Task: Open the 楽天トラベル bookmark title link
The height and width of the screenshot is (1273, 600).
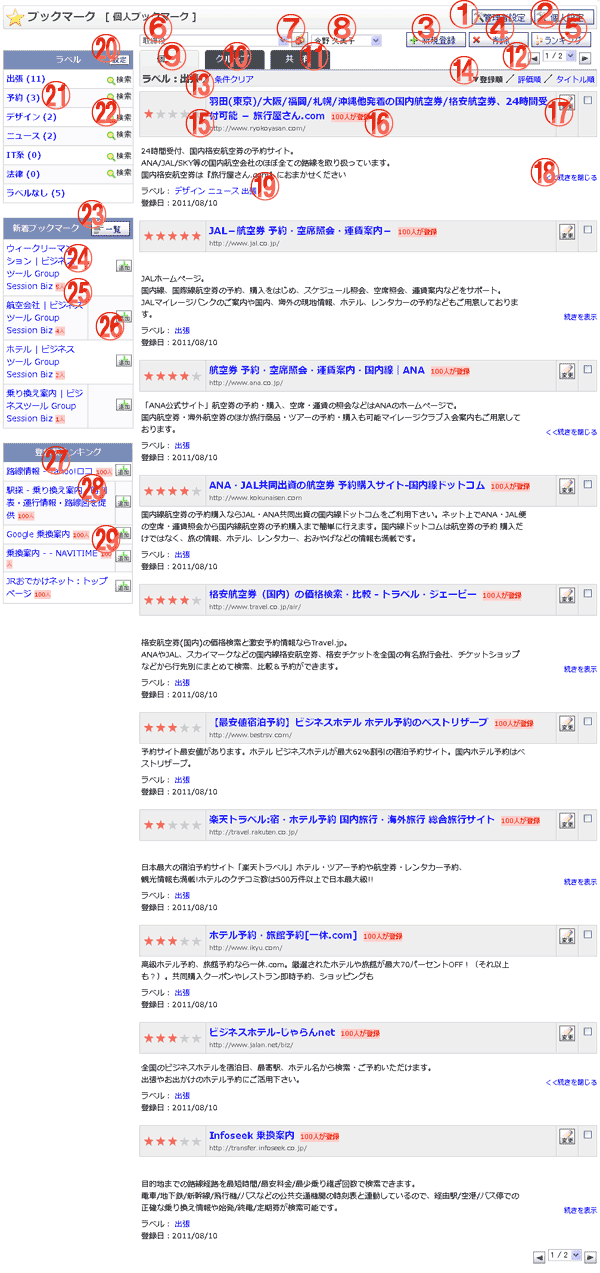Action: point(351,820)
